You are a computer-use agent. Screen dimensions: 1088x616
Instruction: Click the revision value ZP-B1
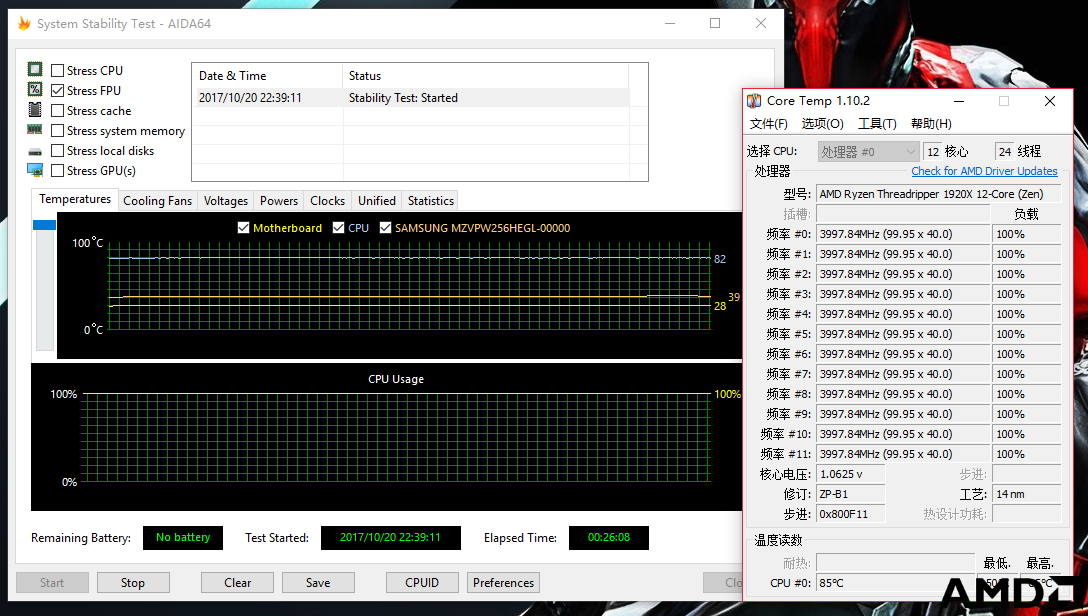pyautogui.click(x=851, y=495)
